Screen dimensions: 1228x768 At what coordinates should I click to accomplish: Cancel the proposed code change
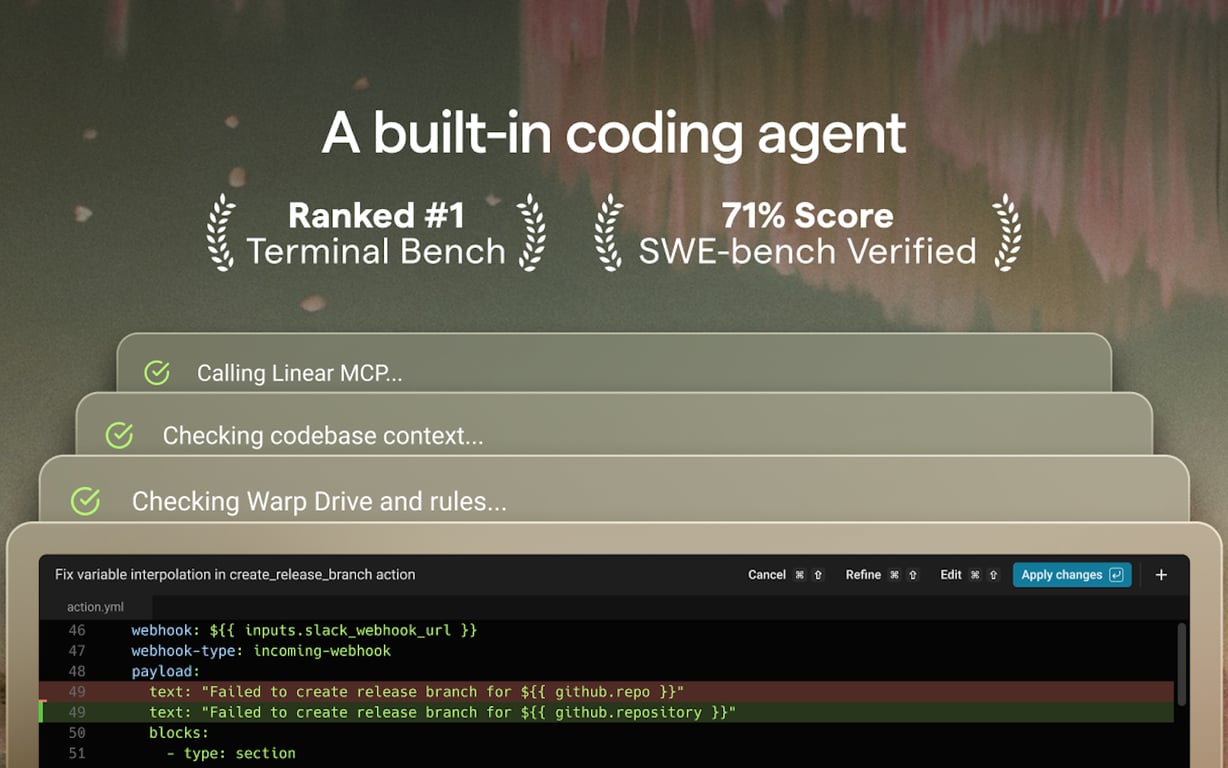point(767,575)
